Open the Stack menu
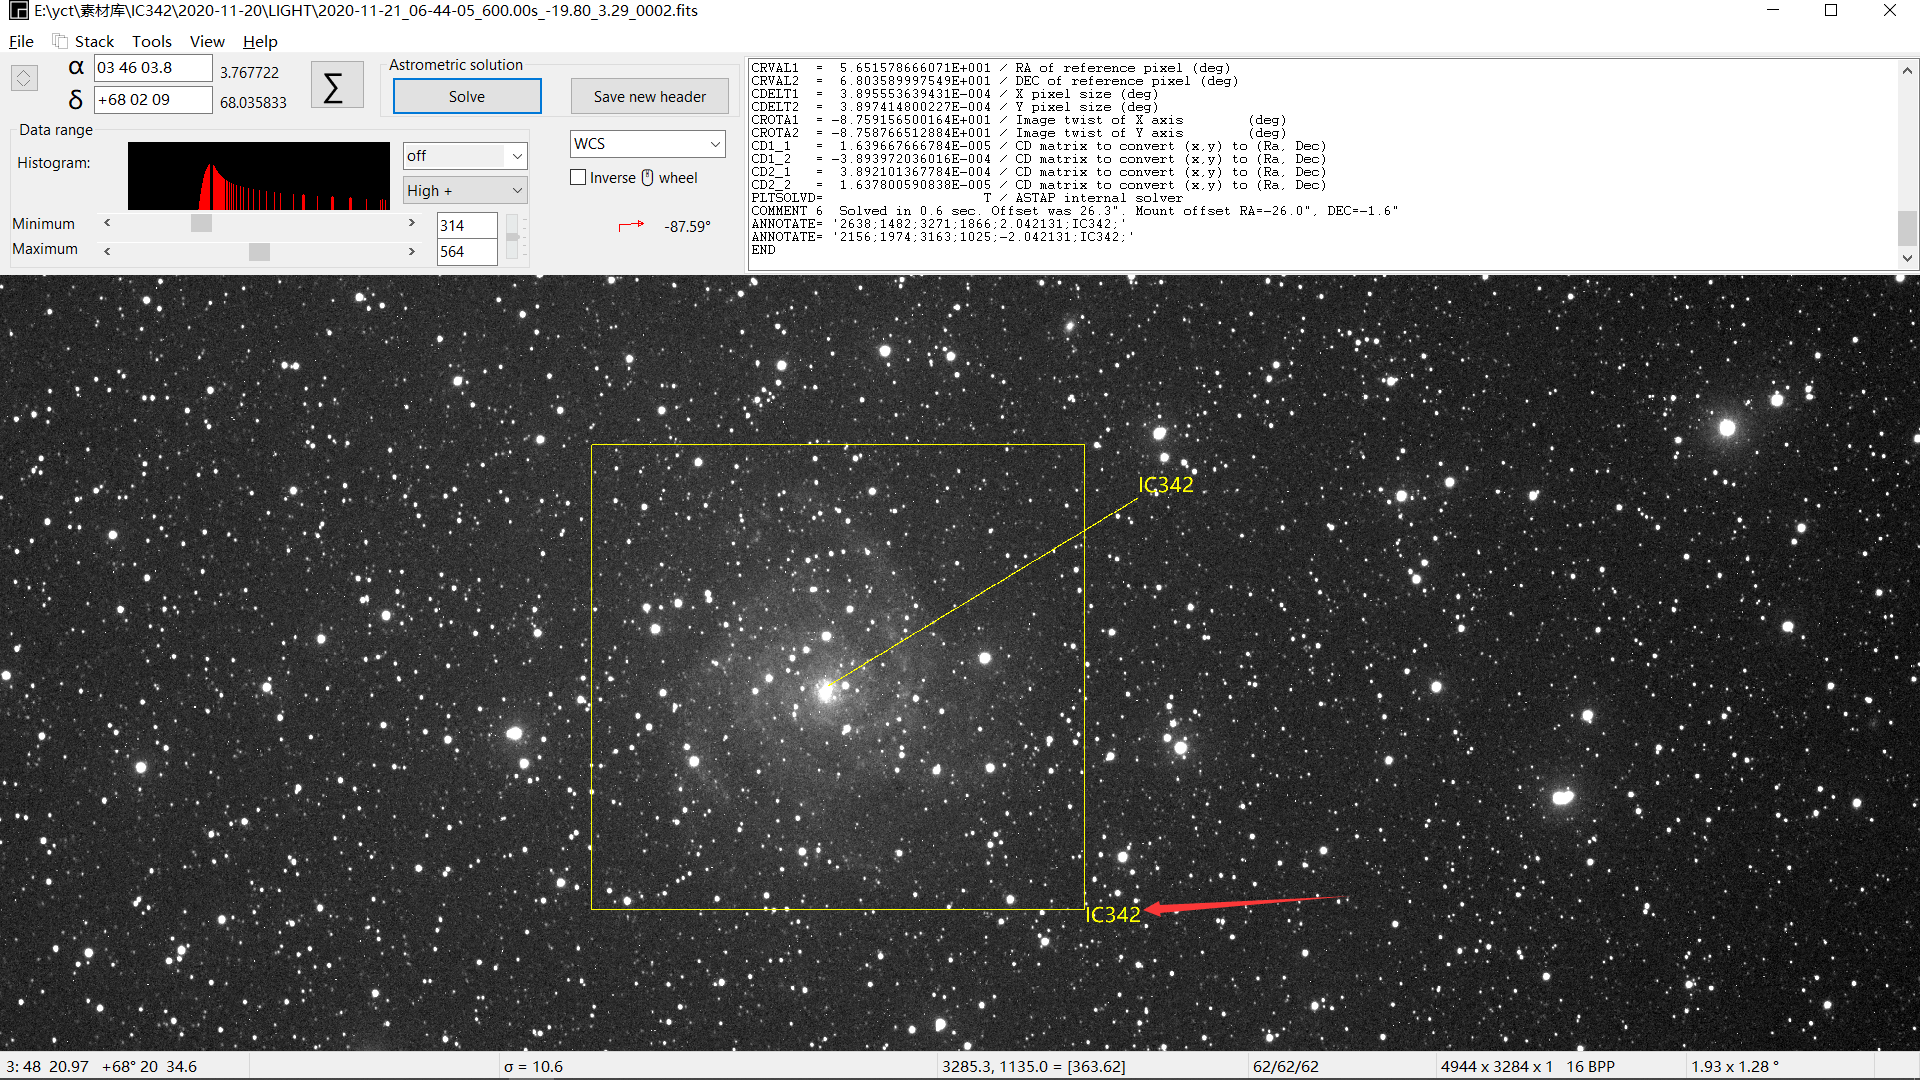Screen dimensions: 1920x1080 coord(94,41)
